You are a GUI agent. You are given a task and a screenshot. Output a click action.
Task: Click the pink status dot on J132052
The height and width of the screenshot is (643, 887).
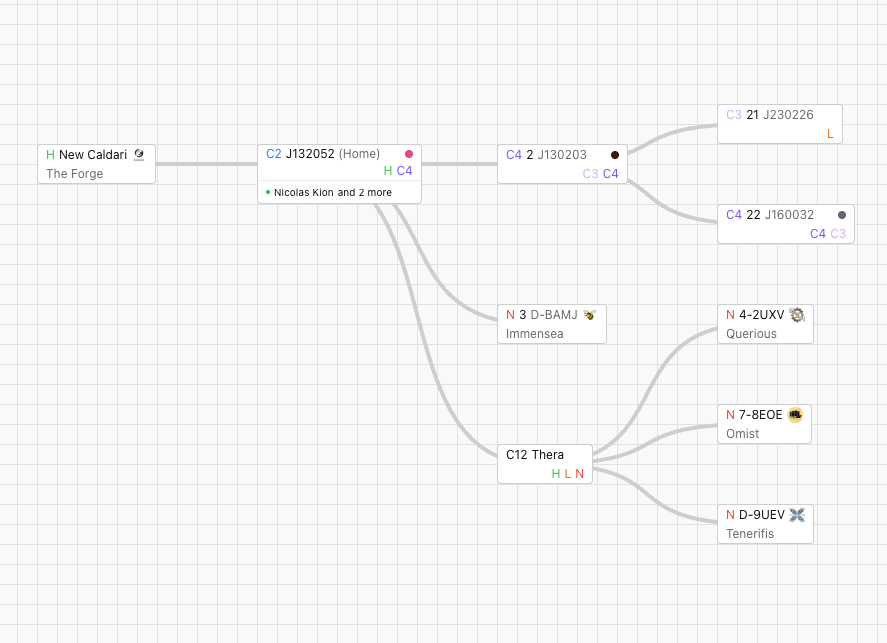(x=409, y=154)
